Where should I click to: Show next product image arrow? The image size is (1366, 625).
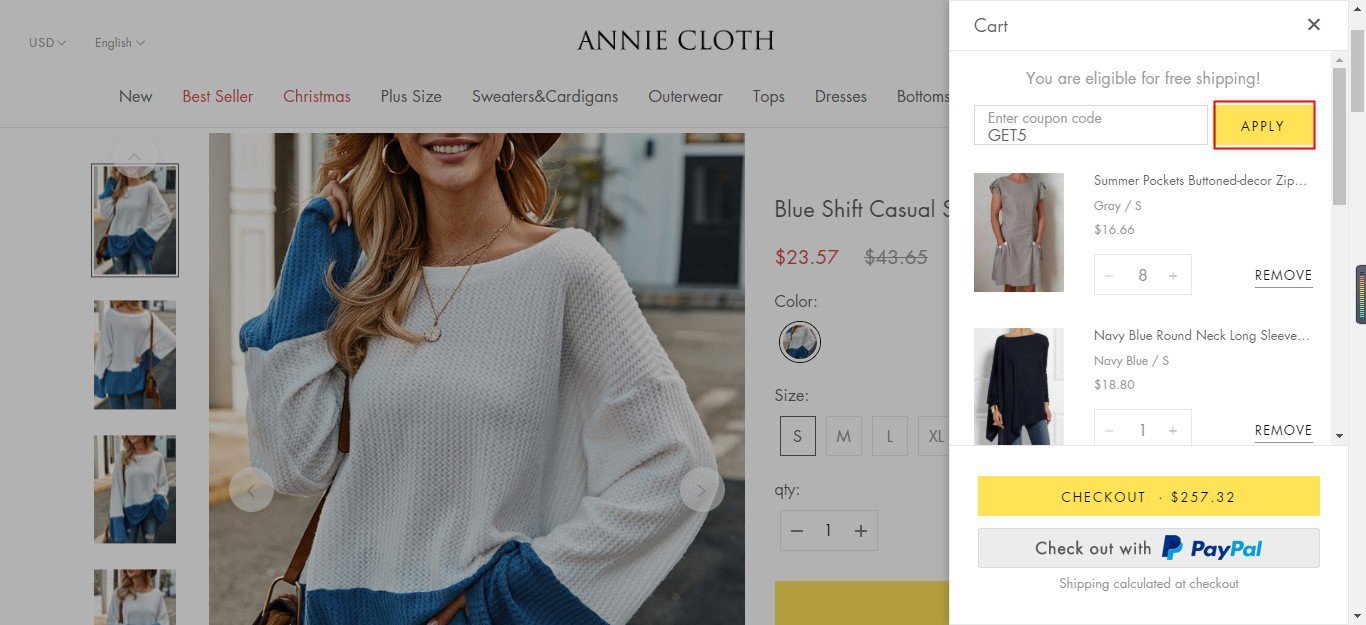702,489
